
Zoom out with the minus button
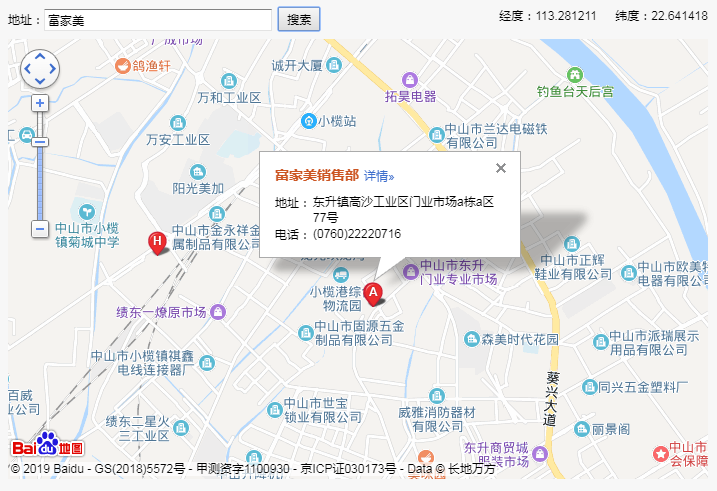coord(40,229)
